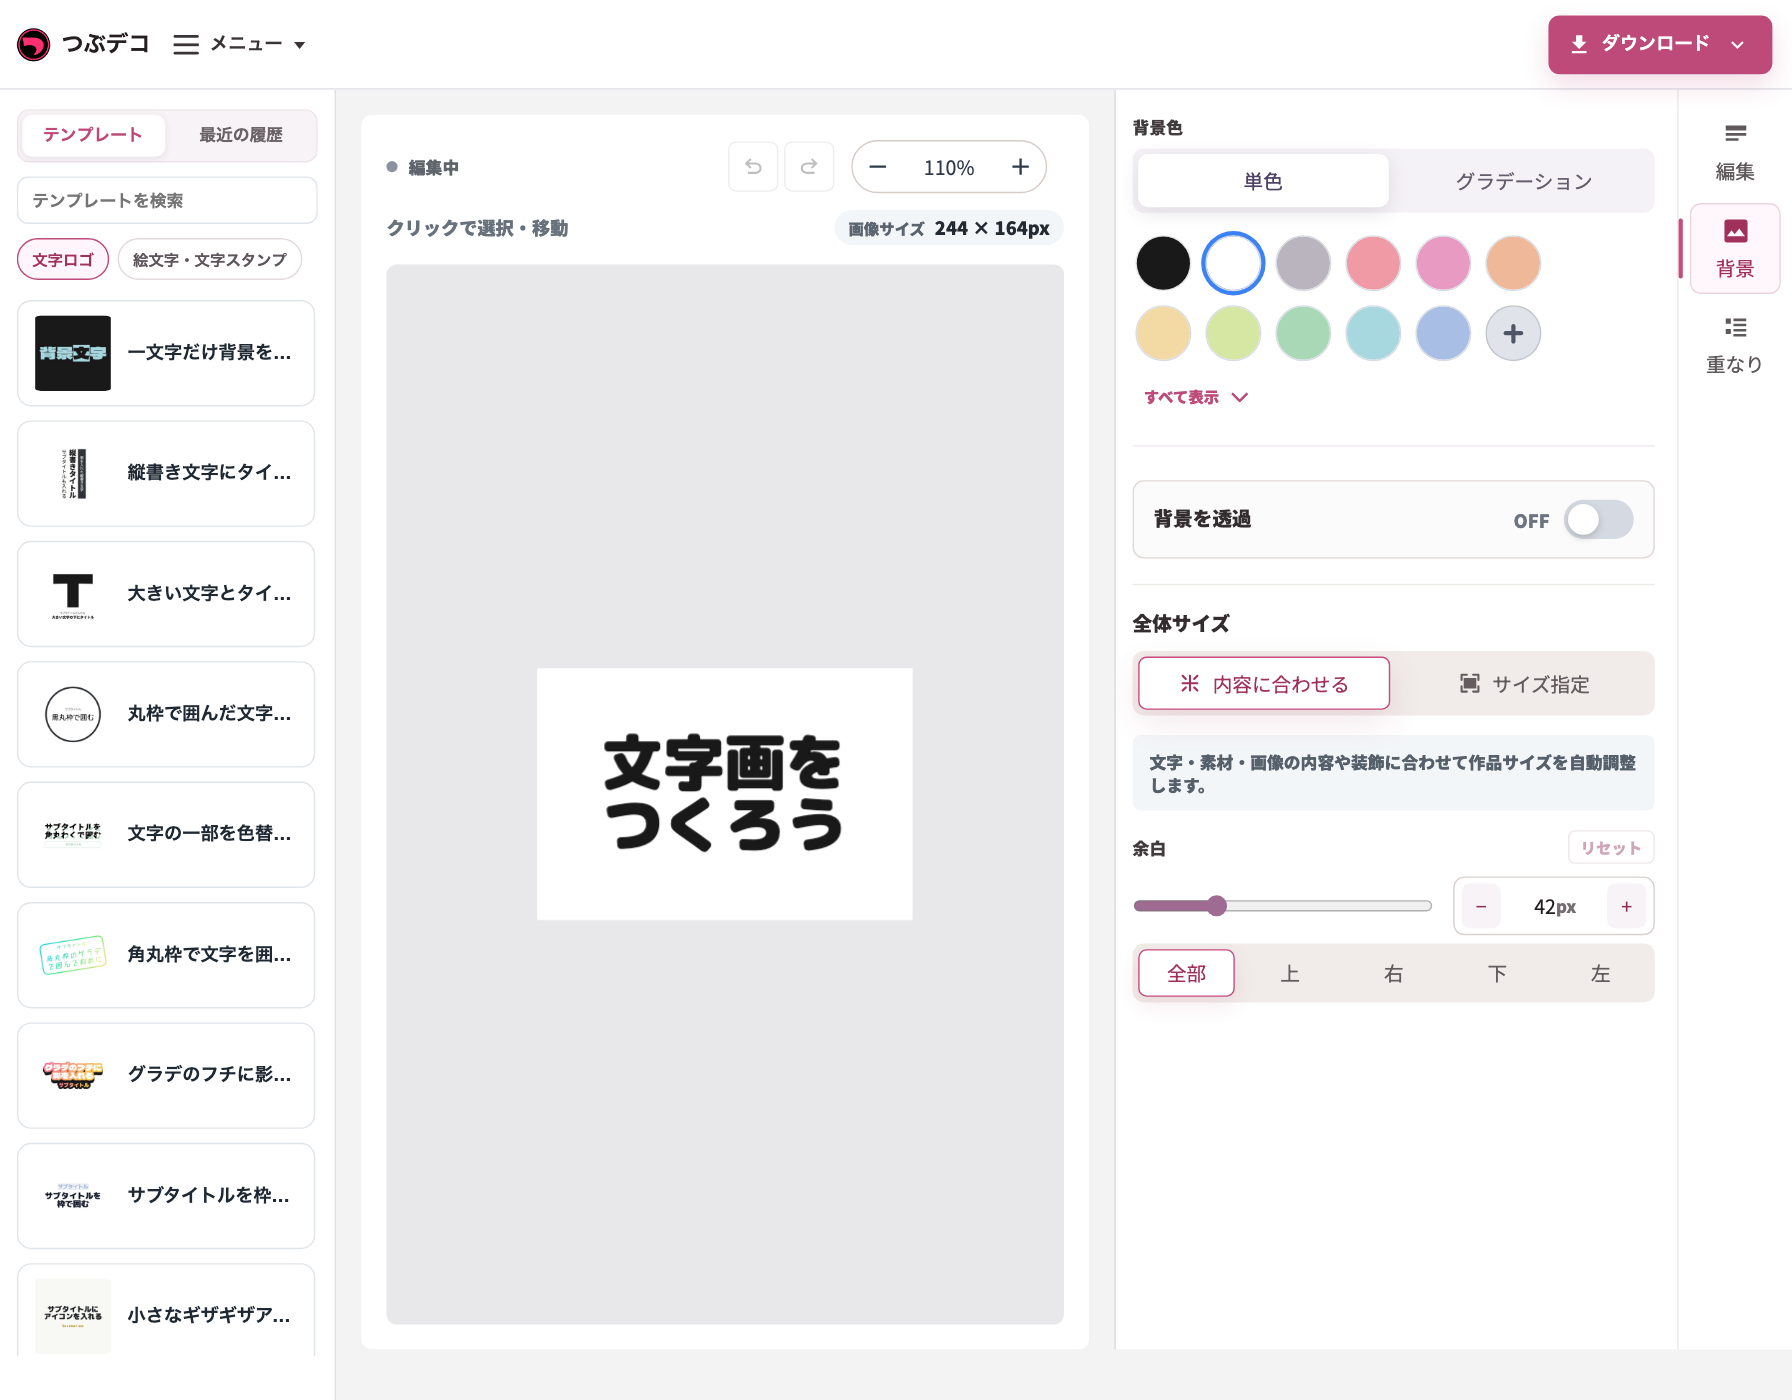This screenshot has width=1792, height=1400.
Task: Switch to the 最近の履歴 tab
Action: click(241, 135)
